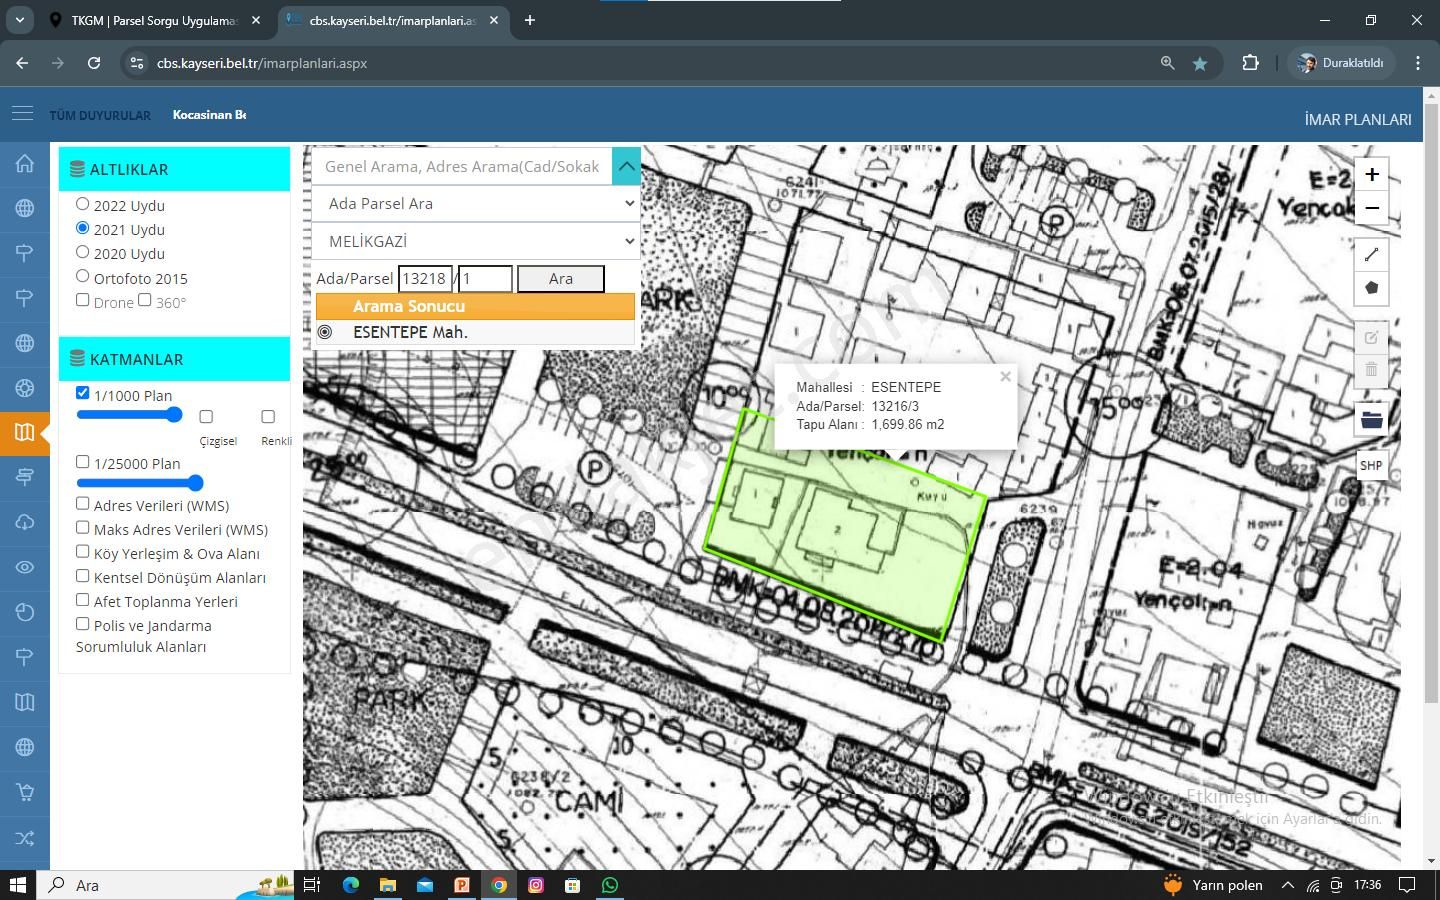
Task: Bookmark page with star icon
Action: click(1200, 63)
